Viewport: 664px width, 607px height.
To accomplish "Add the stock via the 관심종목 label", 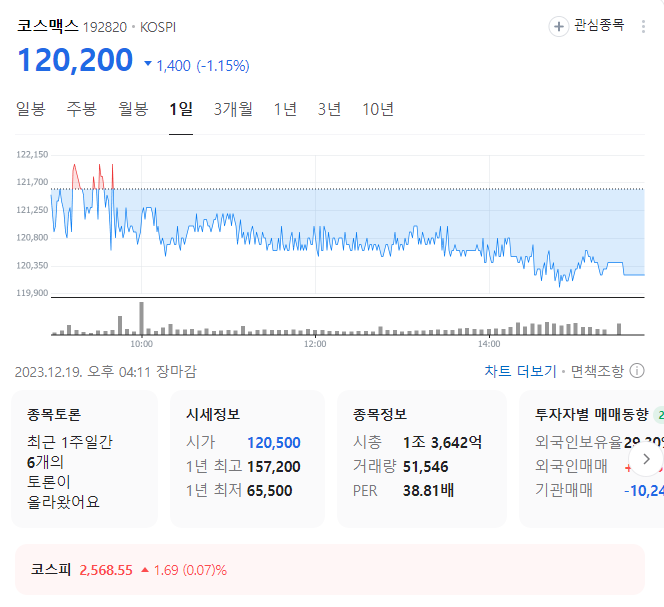I will pyautogui.click(x=599, y=25).
